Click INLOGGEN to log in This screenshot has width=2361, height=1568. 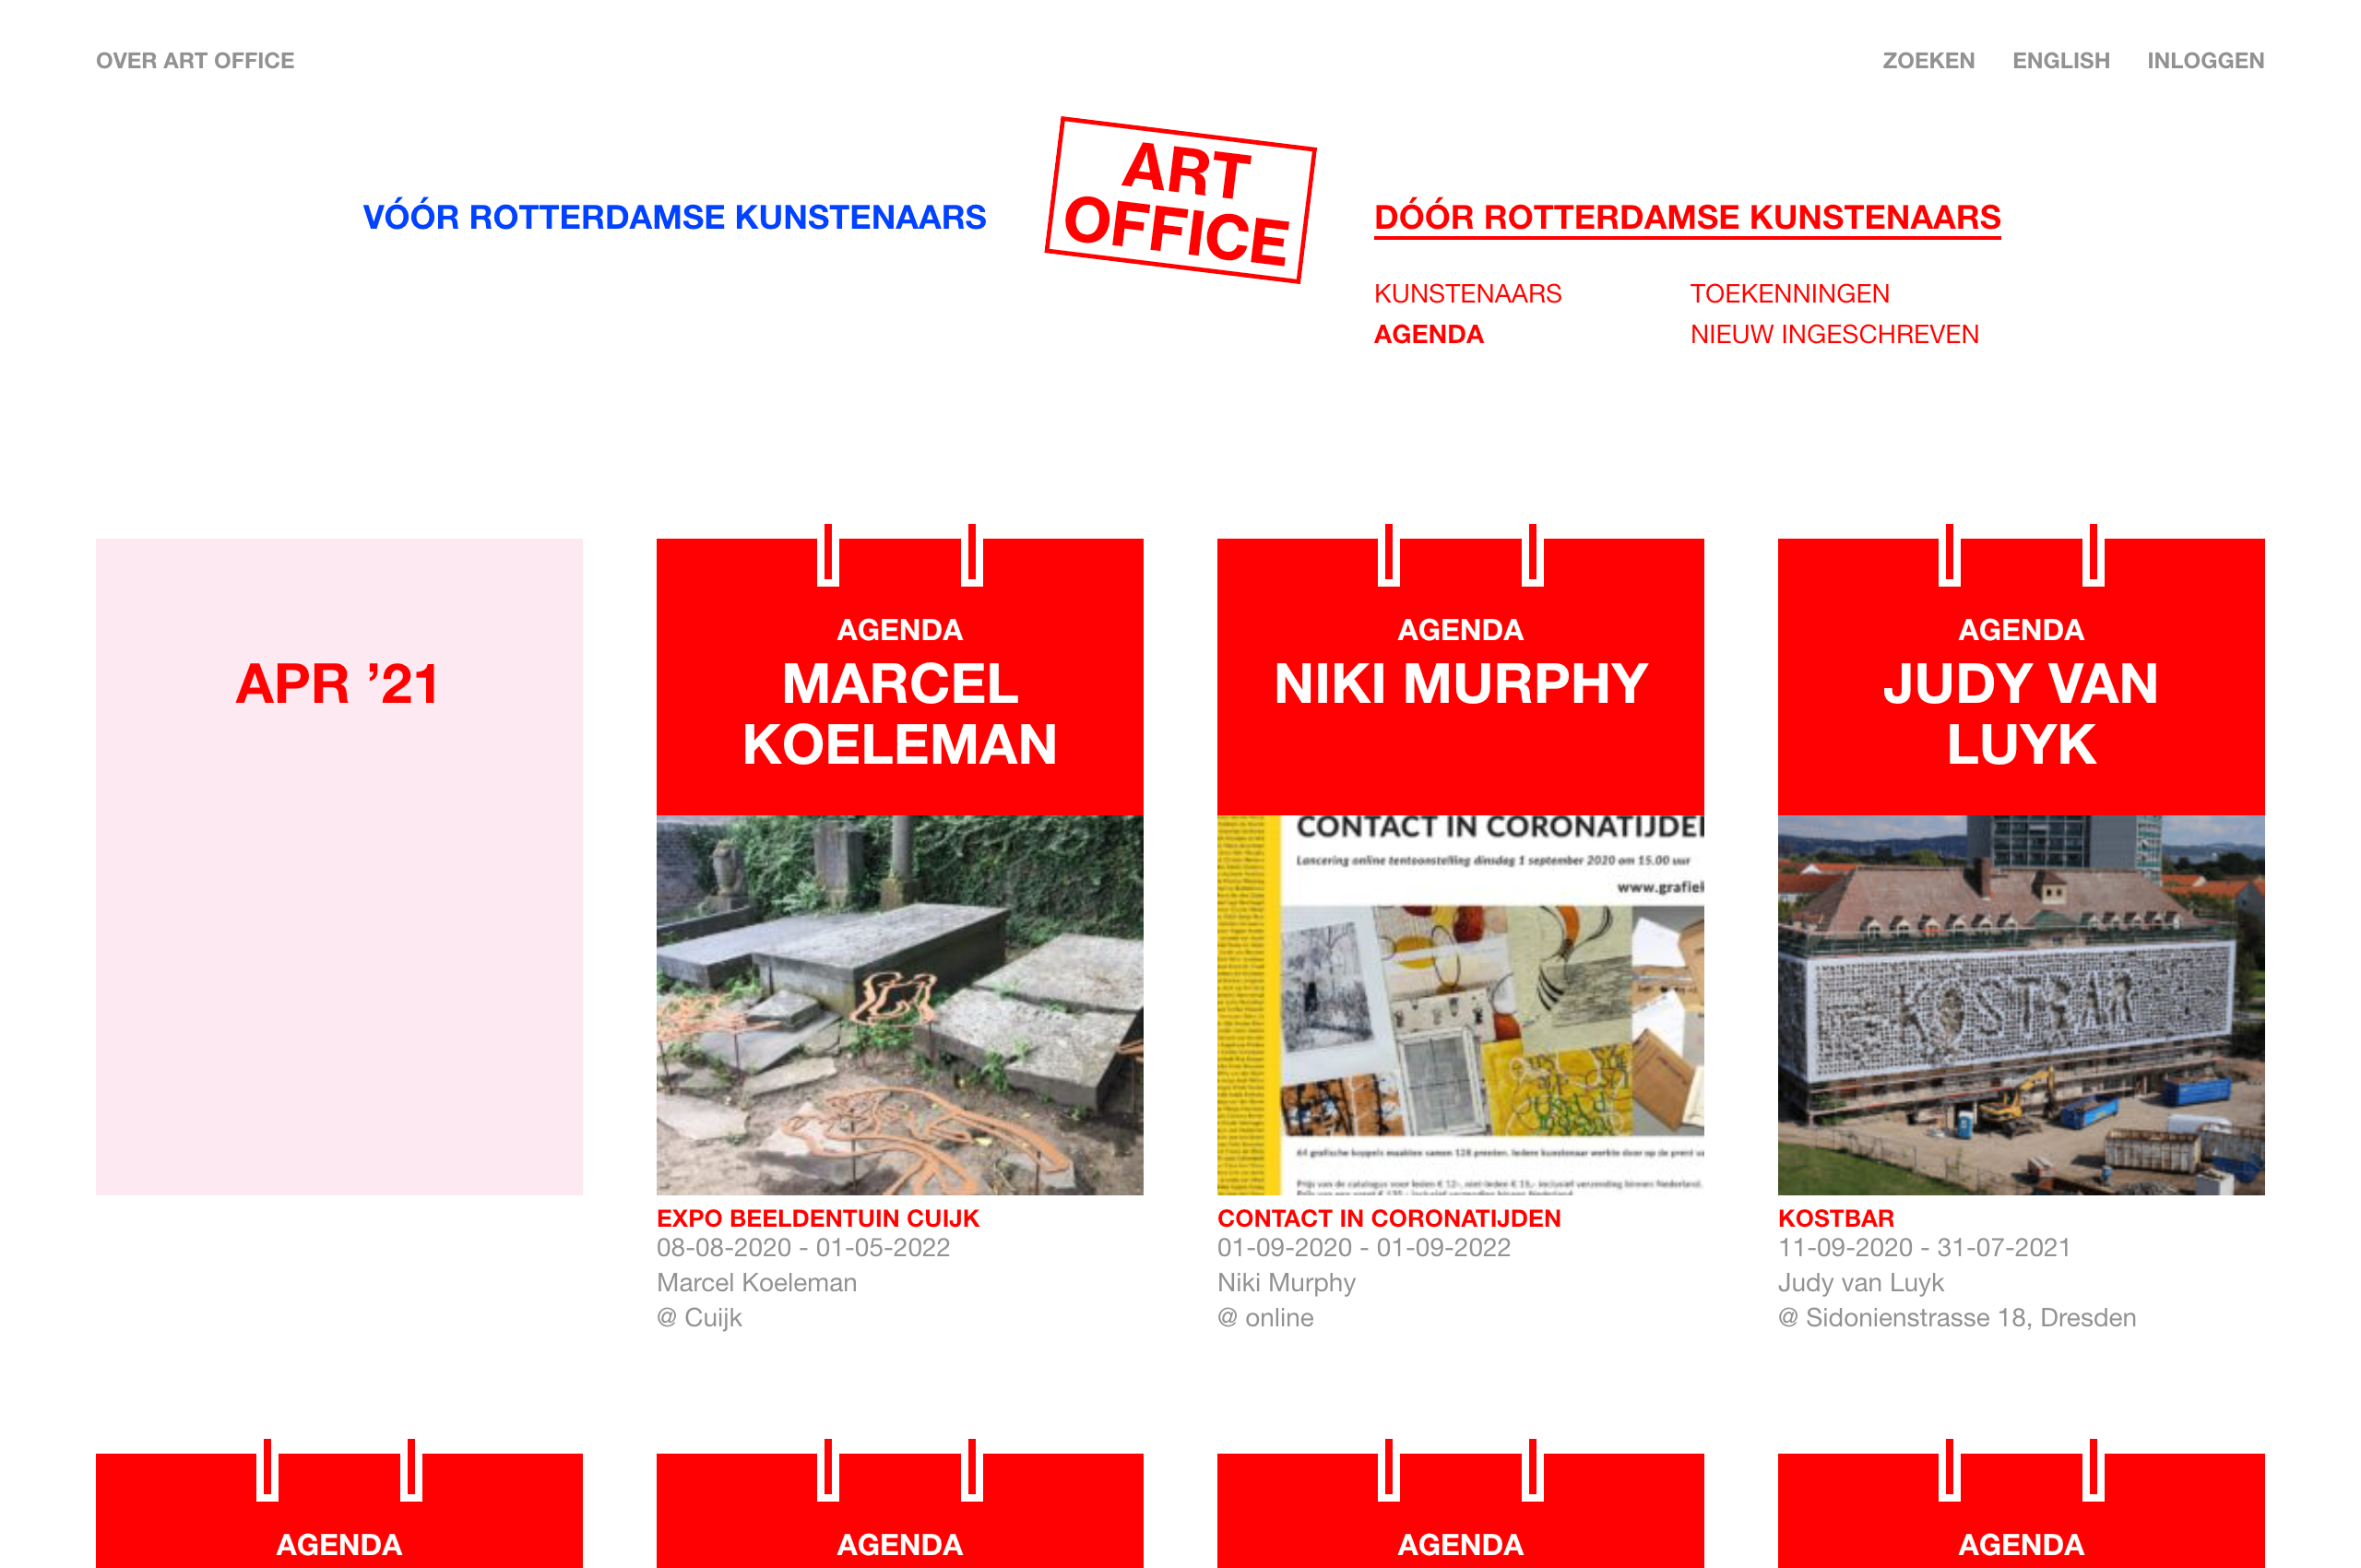click(x=2205, y=61)
